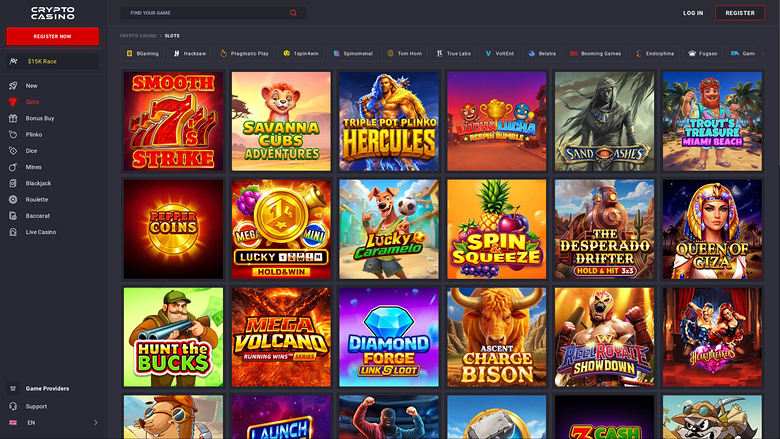Filter by True Labs provider

point(454,53)
